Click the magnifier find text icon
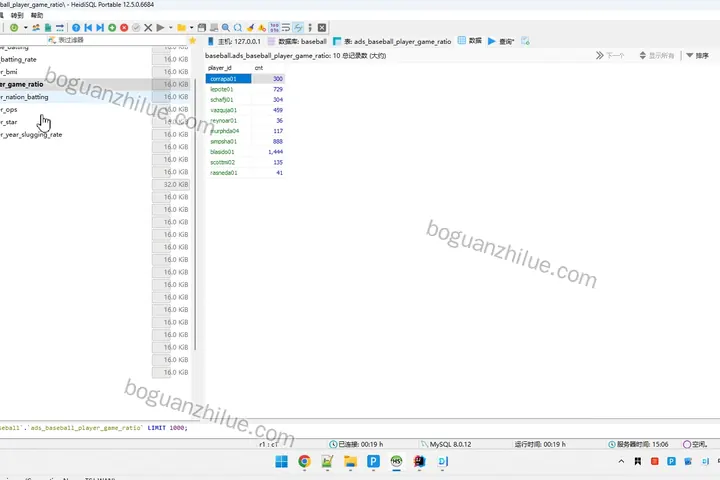Viewport: 720px width, 480px height. pos(226,28)
